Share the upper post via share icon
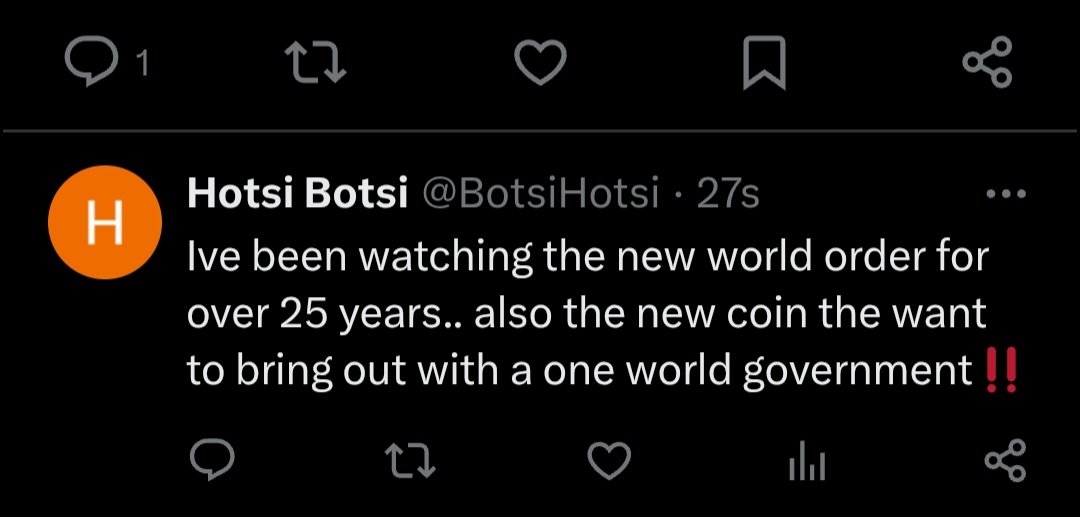 point(988,62)
